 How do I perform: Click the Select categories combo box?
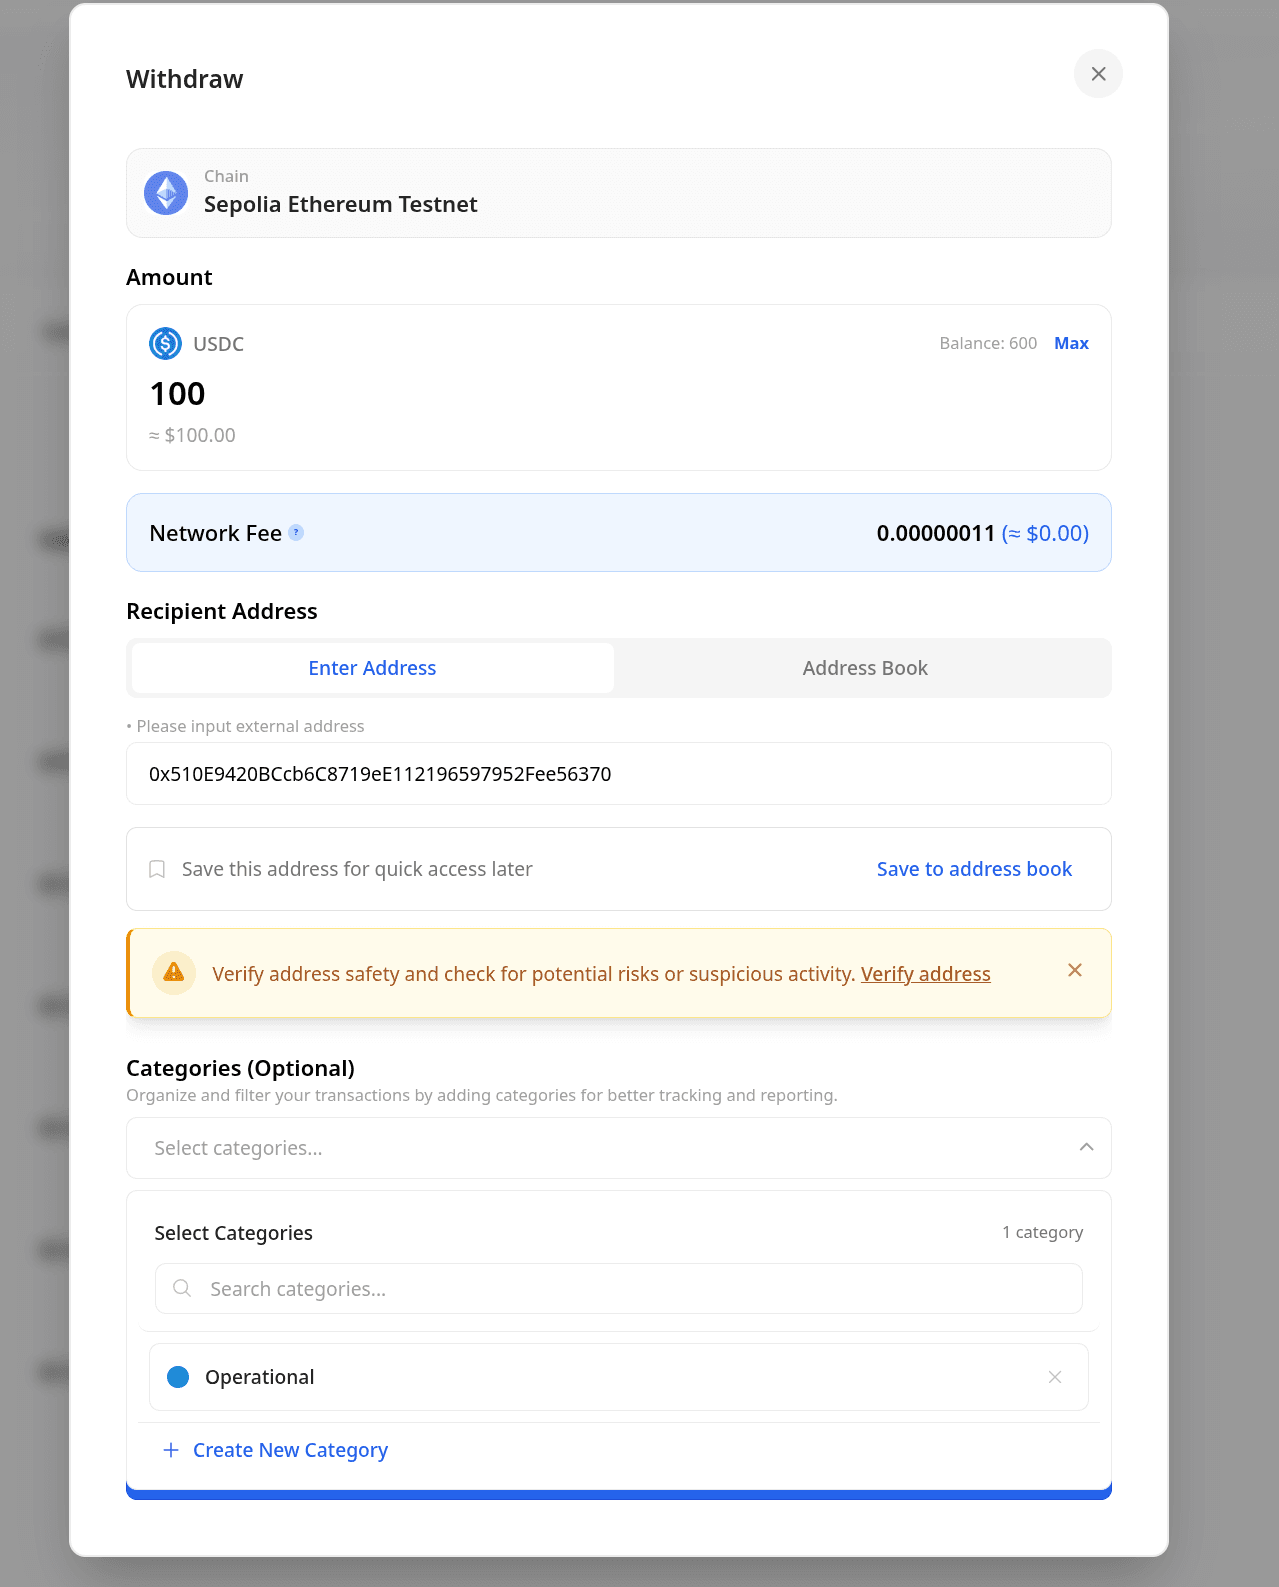click(600, 1148)
